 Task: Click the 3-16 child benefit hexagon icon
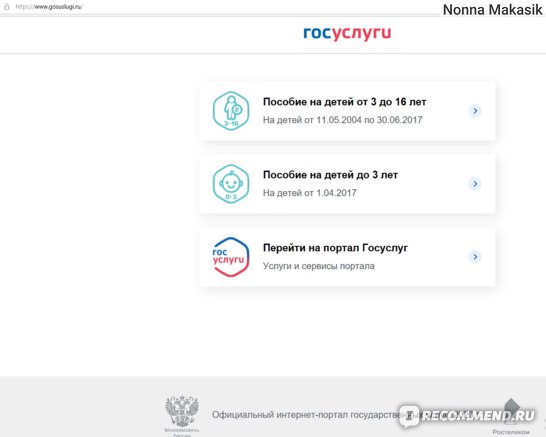[231, 111]
